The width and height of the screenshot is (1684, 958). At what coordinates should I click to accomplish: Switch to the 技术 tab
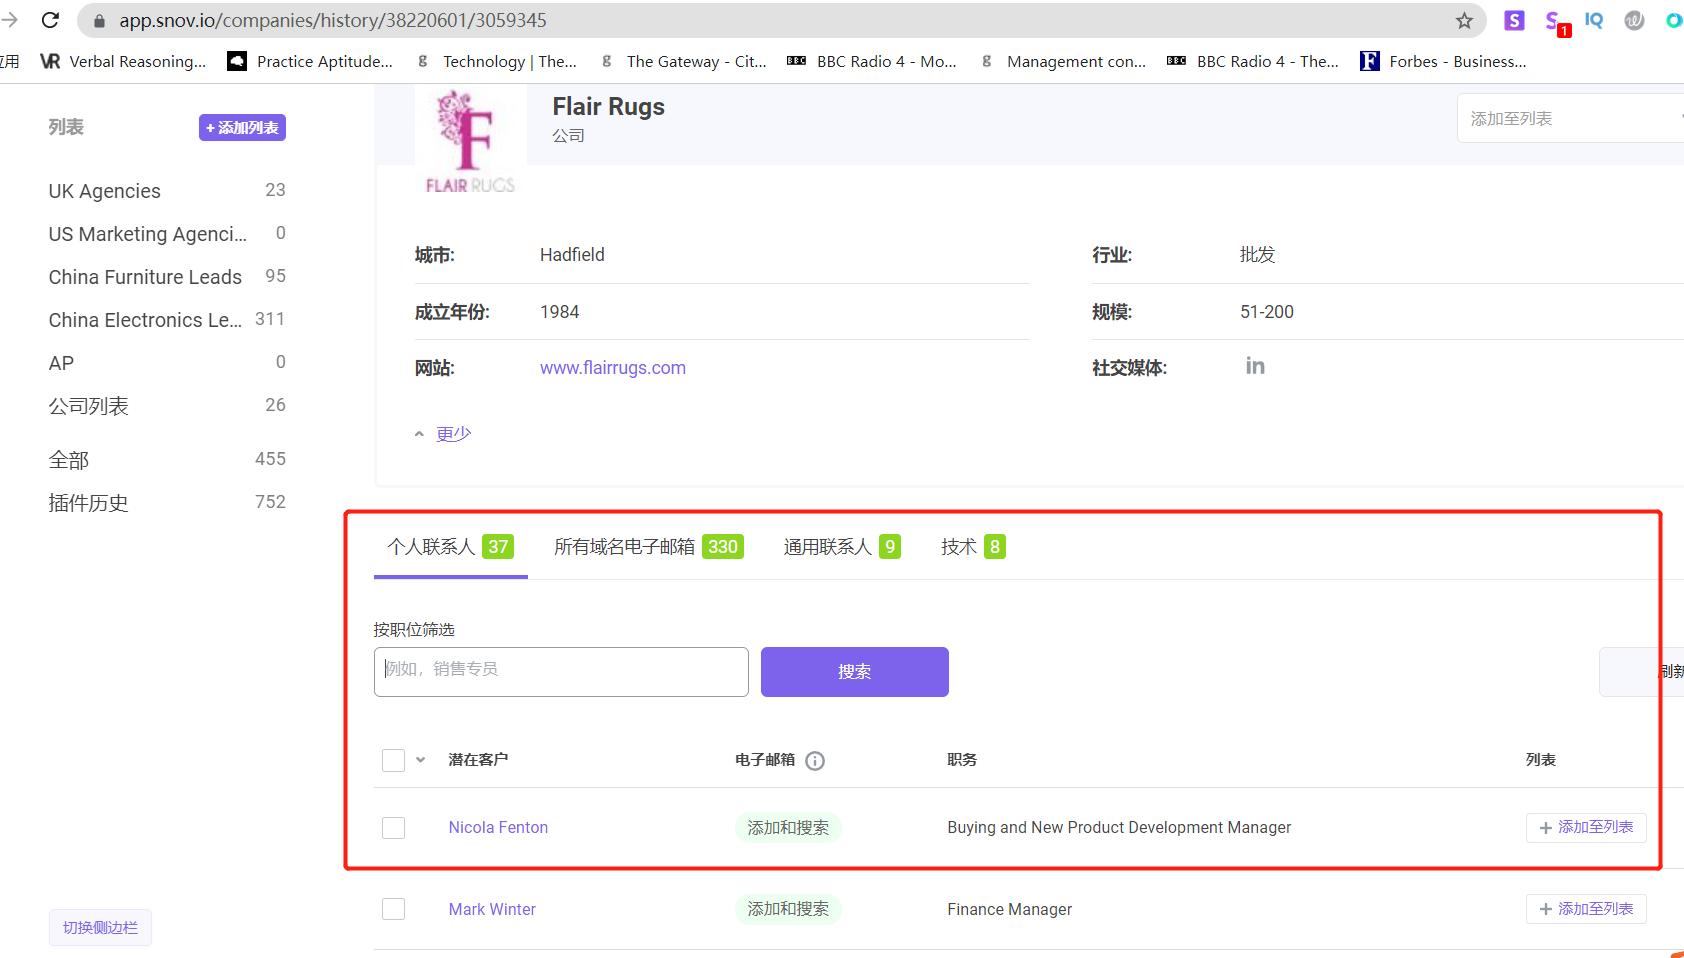tap(973, 547)
